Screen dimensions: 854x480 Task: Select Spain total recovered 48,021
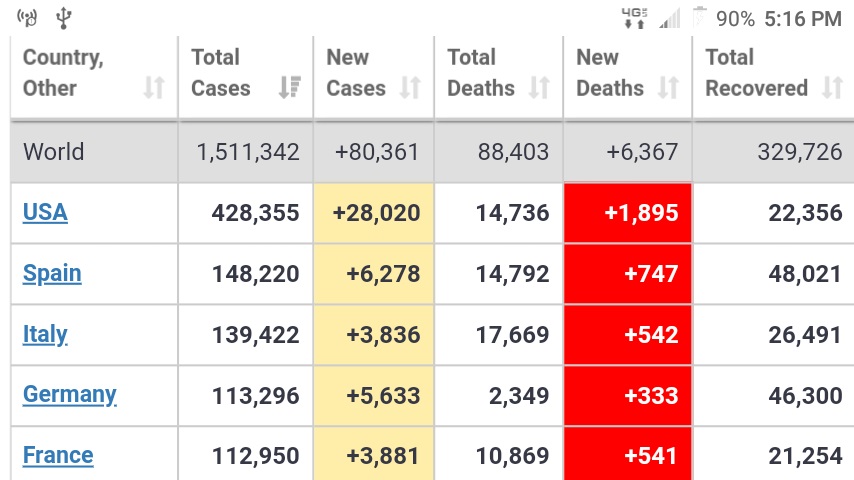[806, 274]
